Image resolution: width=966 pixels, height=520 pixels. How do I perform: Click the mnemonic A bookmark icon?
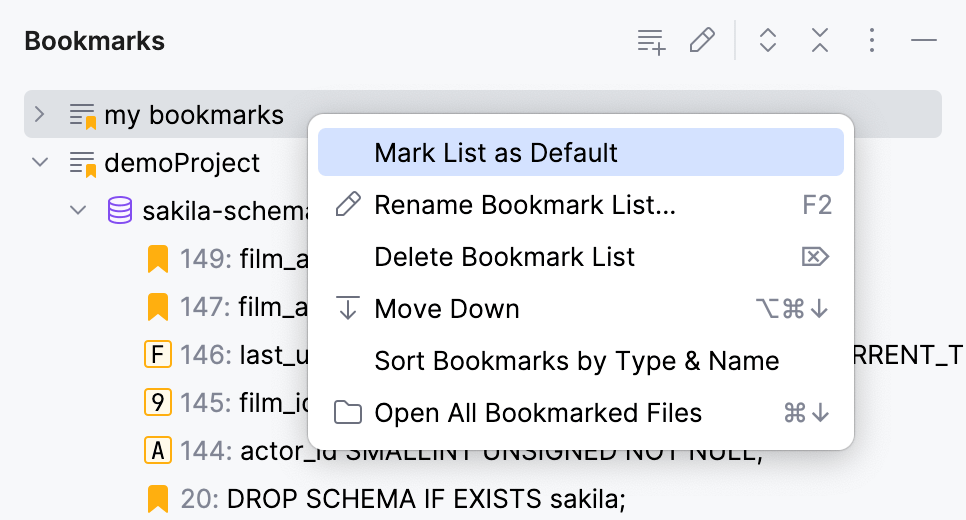pyautogui.click(x=157, y=451)
